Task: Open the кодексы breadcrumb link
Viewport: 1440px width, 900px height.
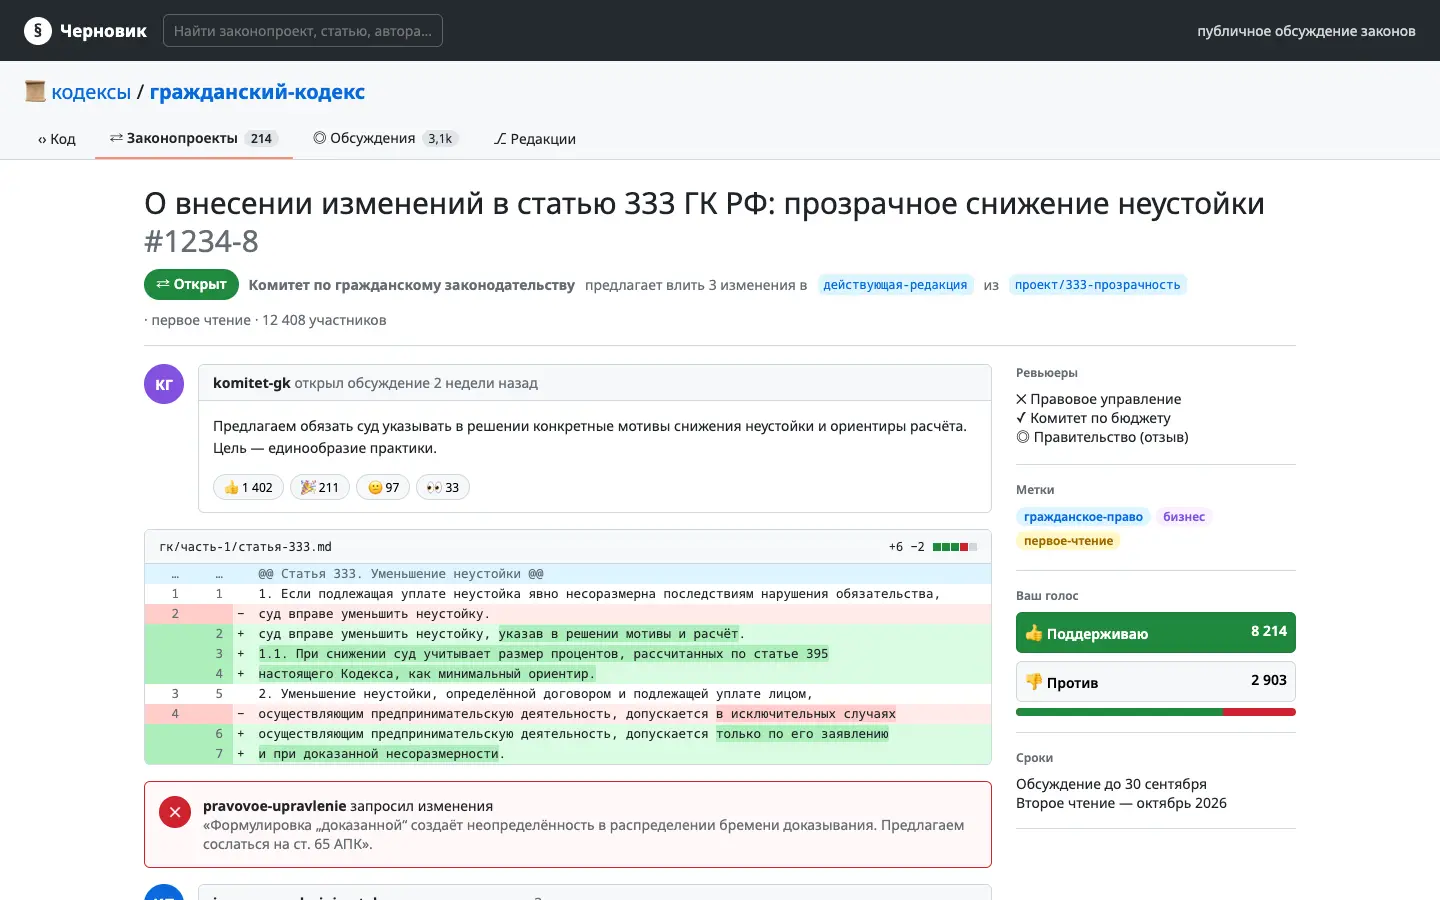Action: pos(91,92)
